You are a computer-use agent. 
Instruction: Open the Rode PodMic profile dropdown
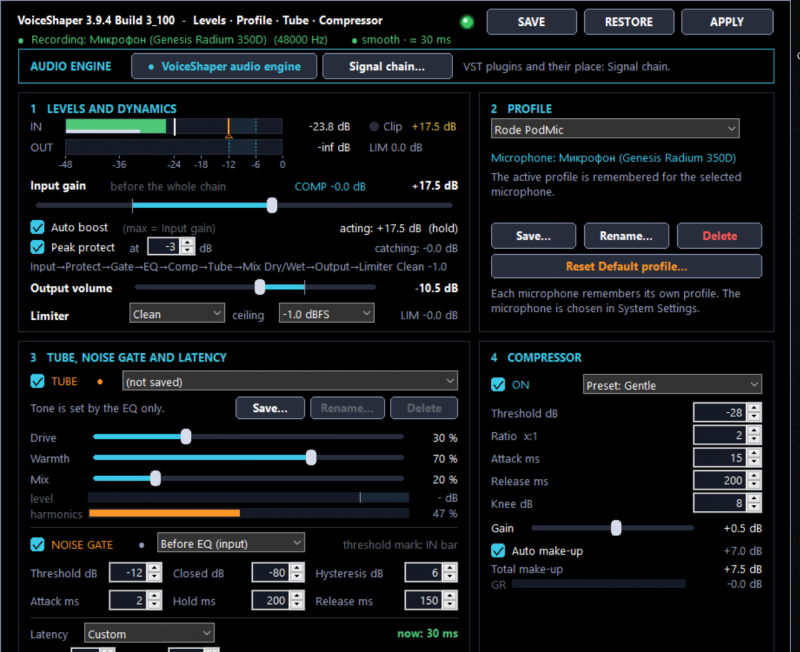615,129
